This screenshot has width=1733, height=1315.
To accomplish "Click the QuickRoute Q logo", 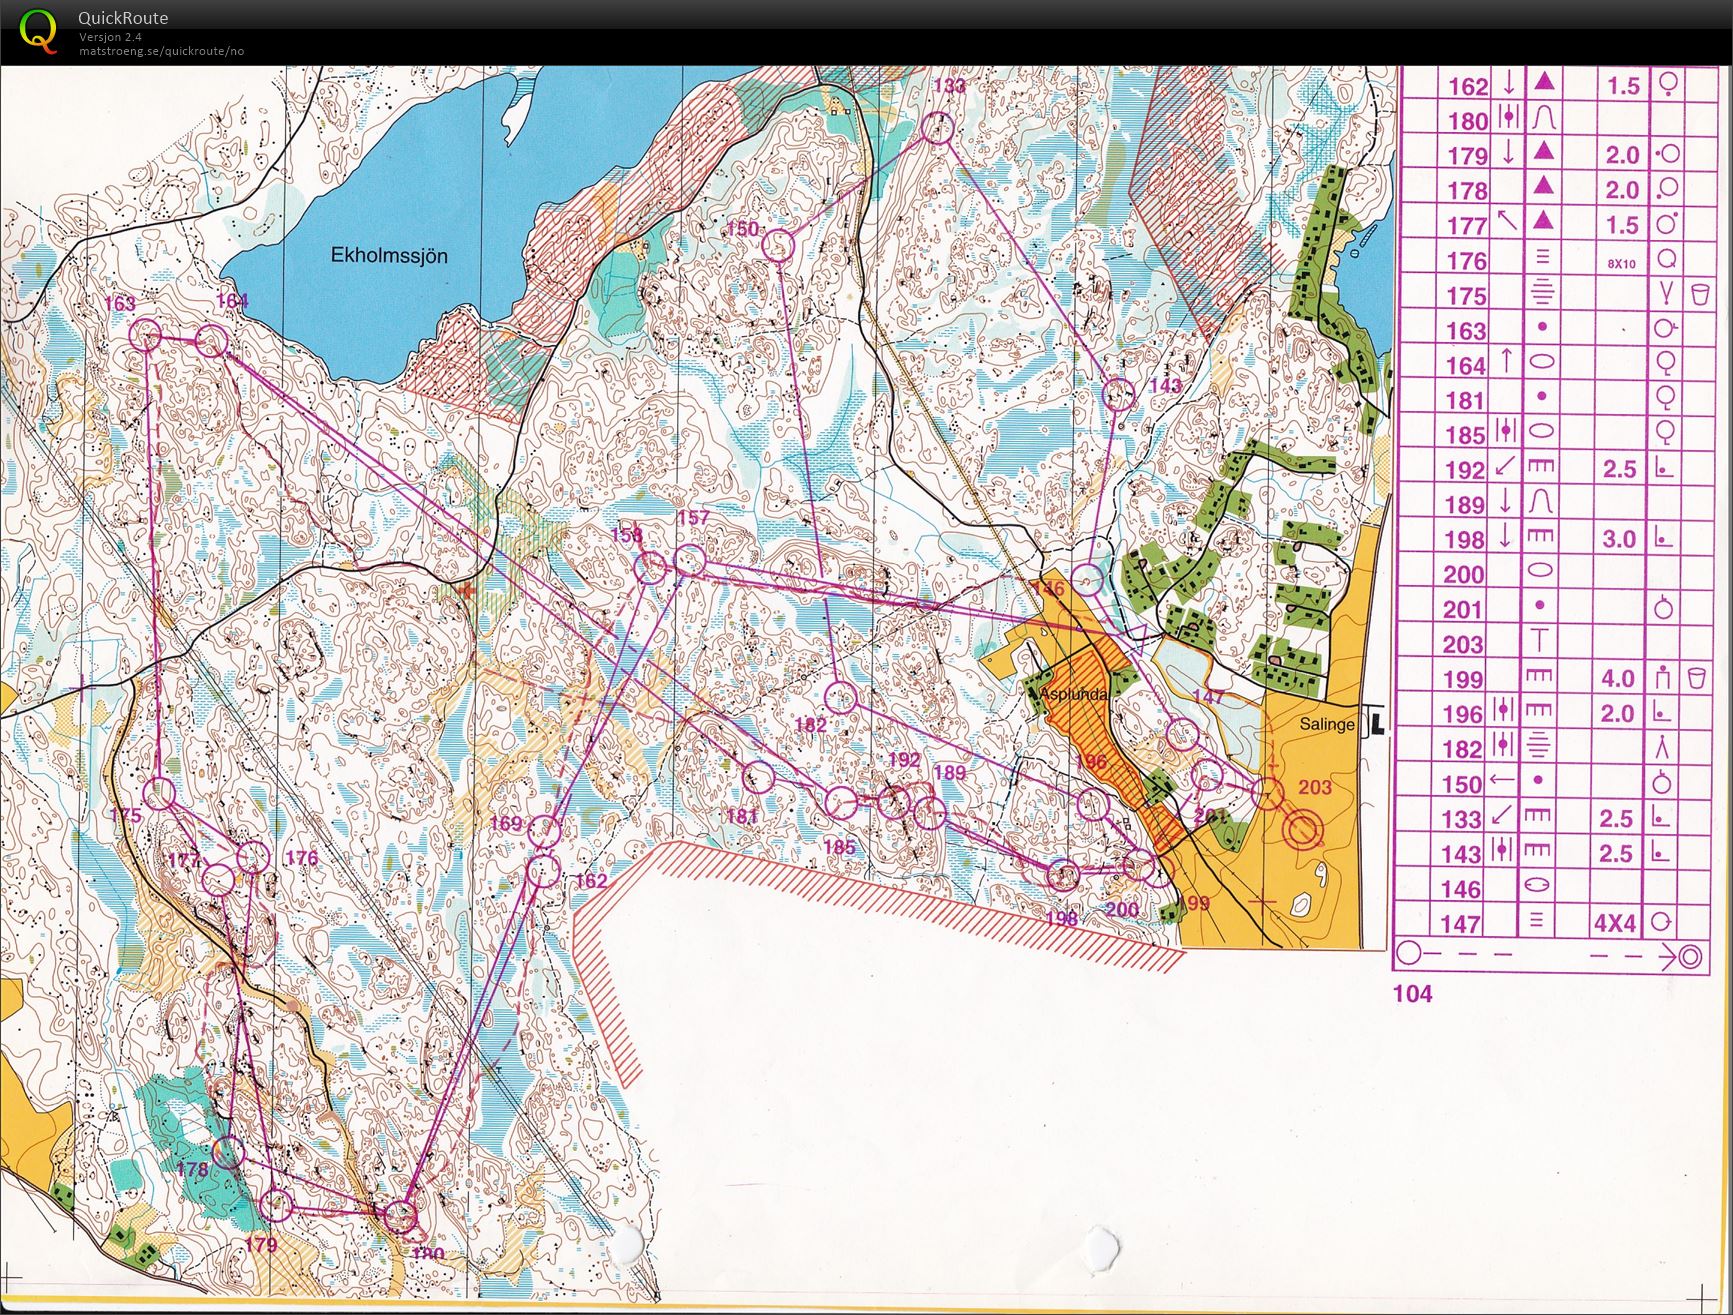I will pos(38,31).
